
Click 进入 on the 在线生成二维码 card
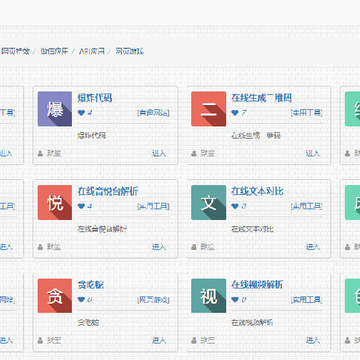313,153
